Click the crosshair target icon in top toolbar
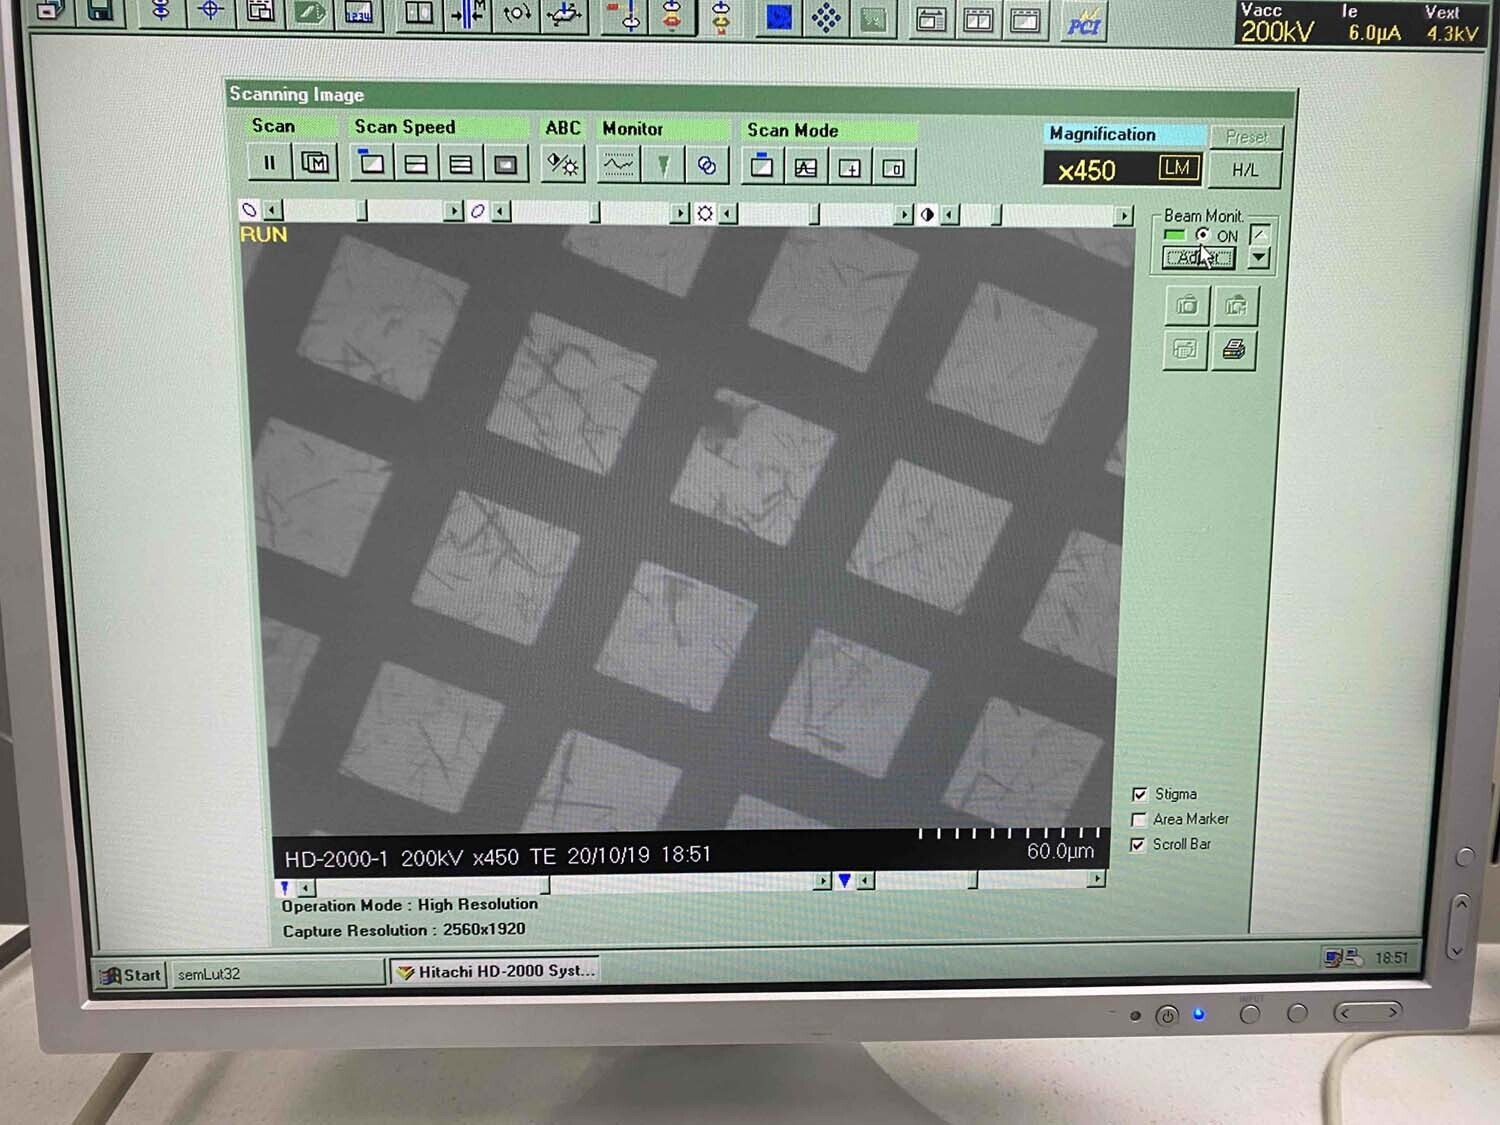 tap(211, 12)
